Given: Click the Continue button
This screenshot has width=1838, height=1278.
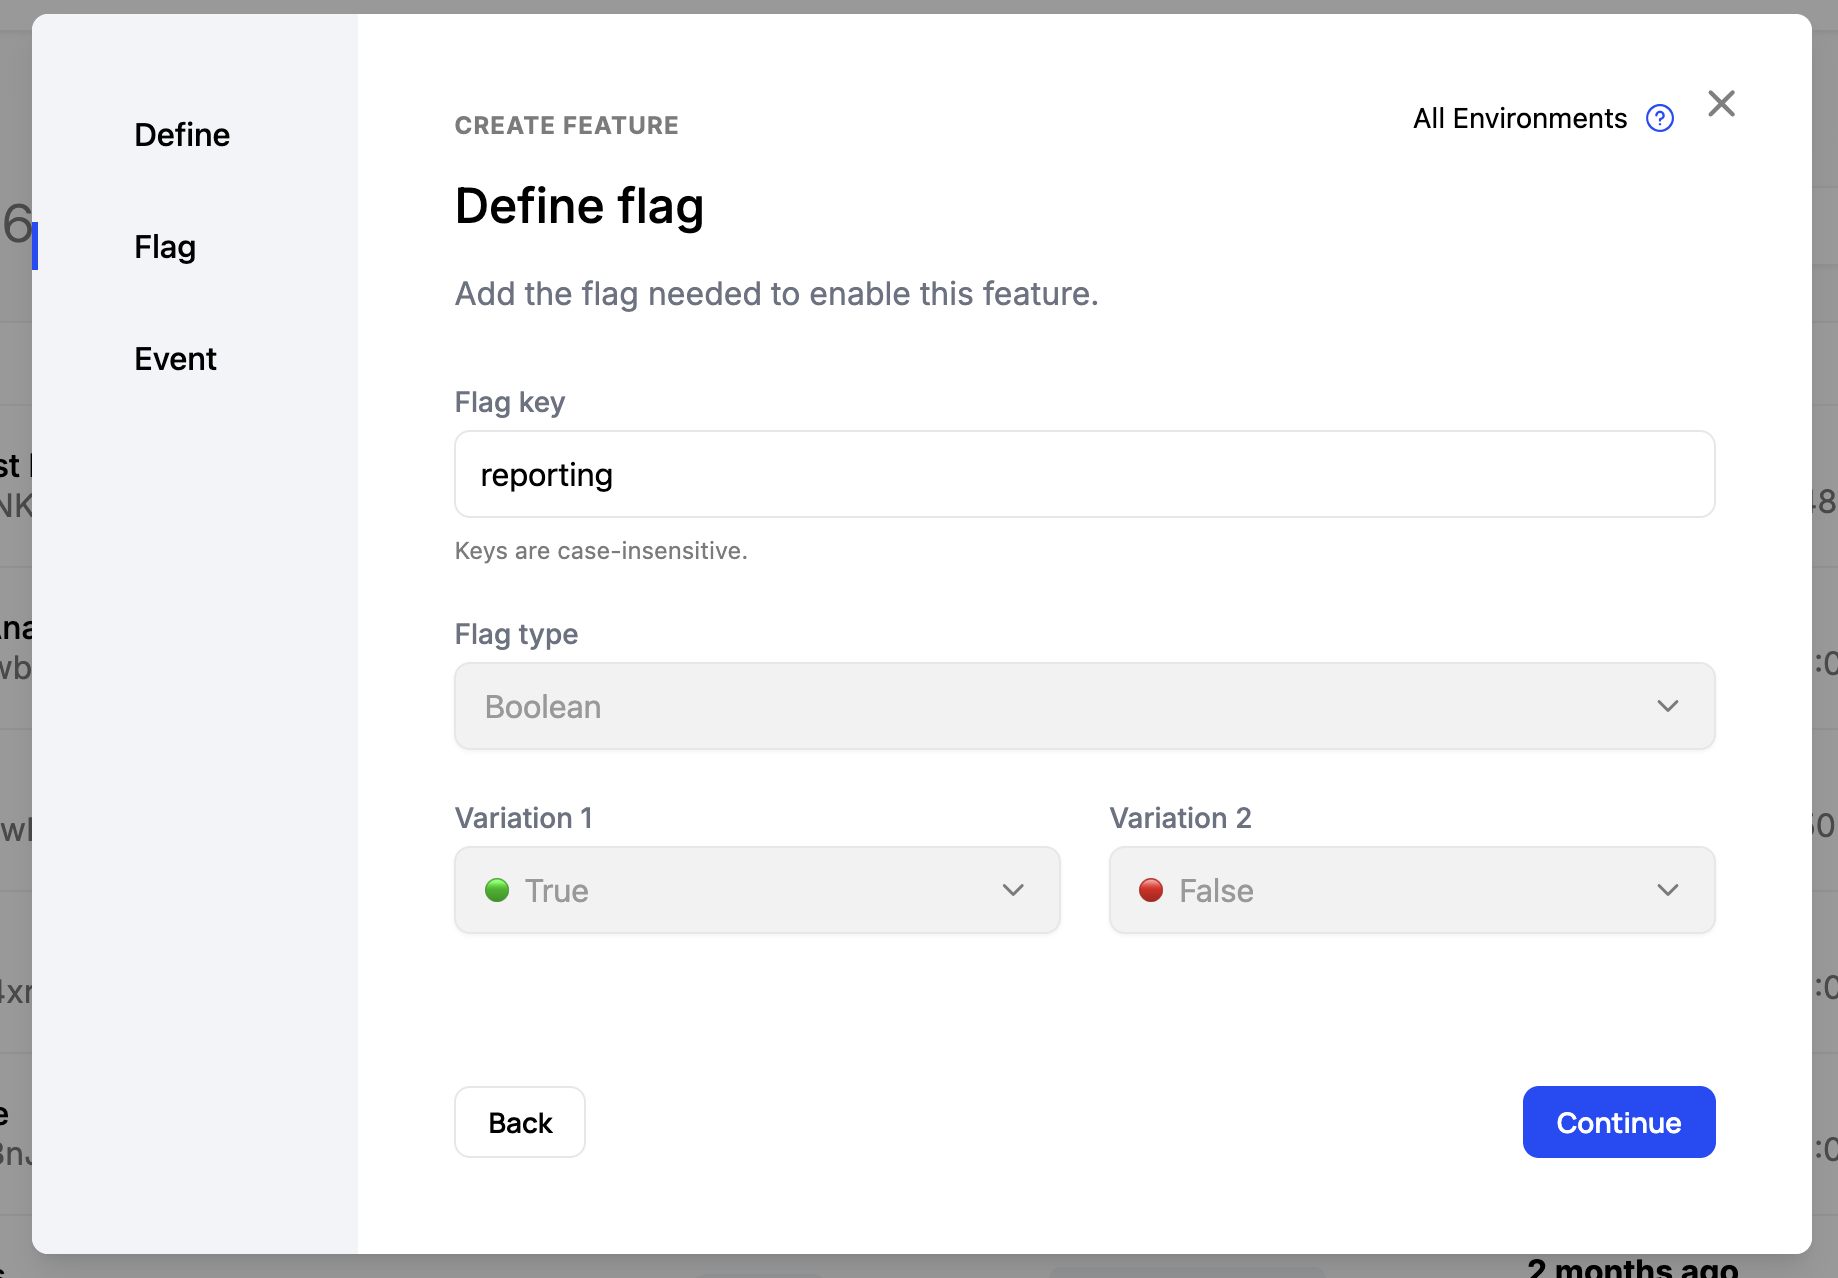Looking at the screenshot, I should (1618, 1122).
